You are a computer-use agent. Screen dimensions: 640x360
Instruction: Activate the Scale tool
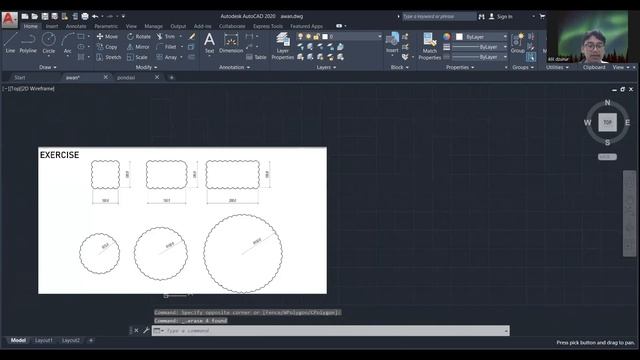pos(137,57)
